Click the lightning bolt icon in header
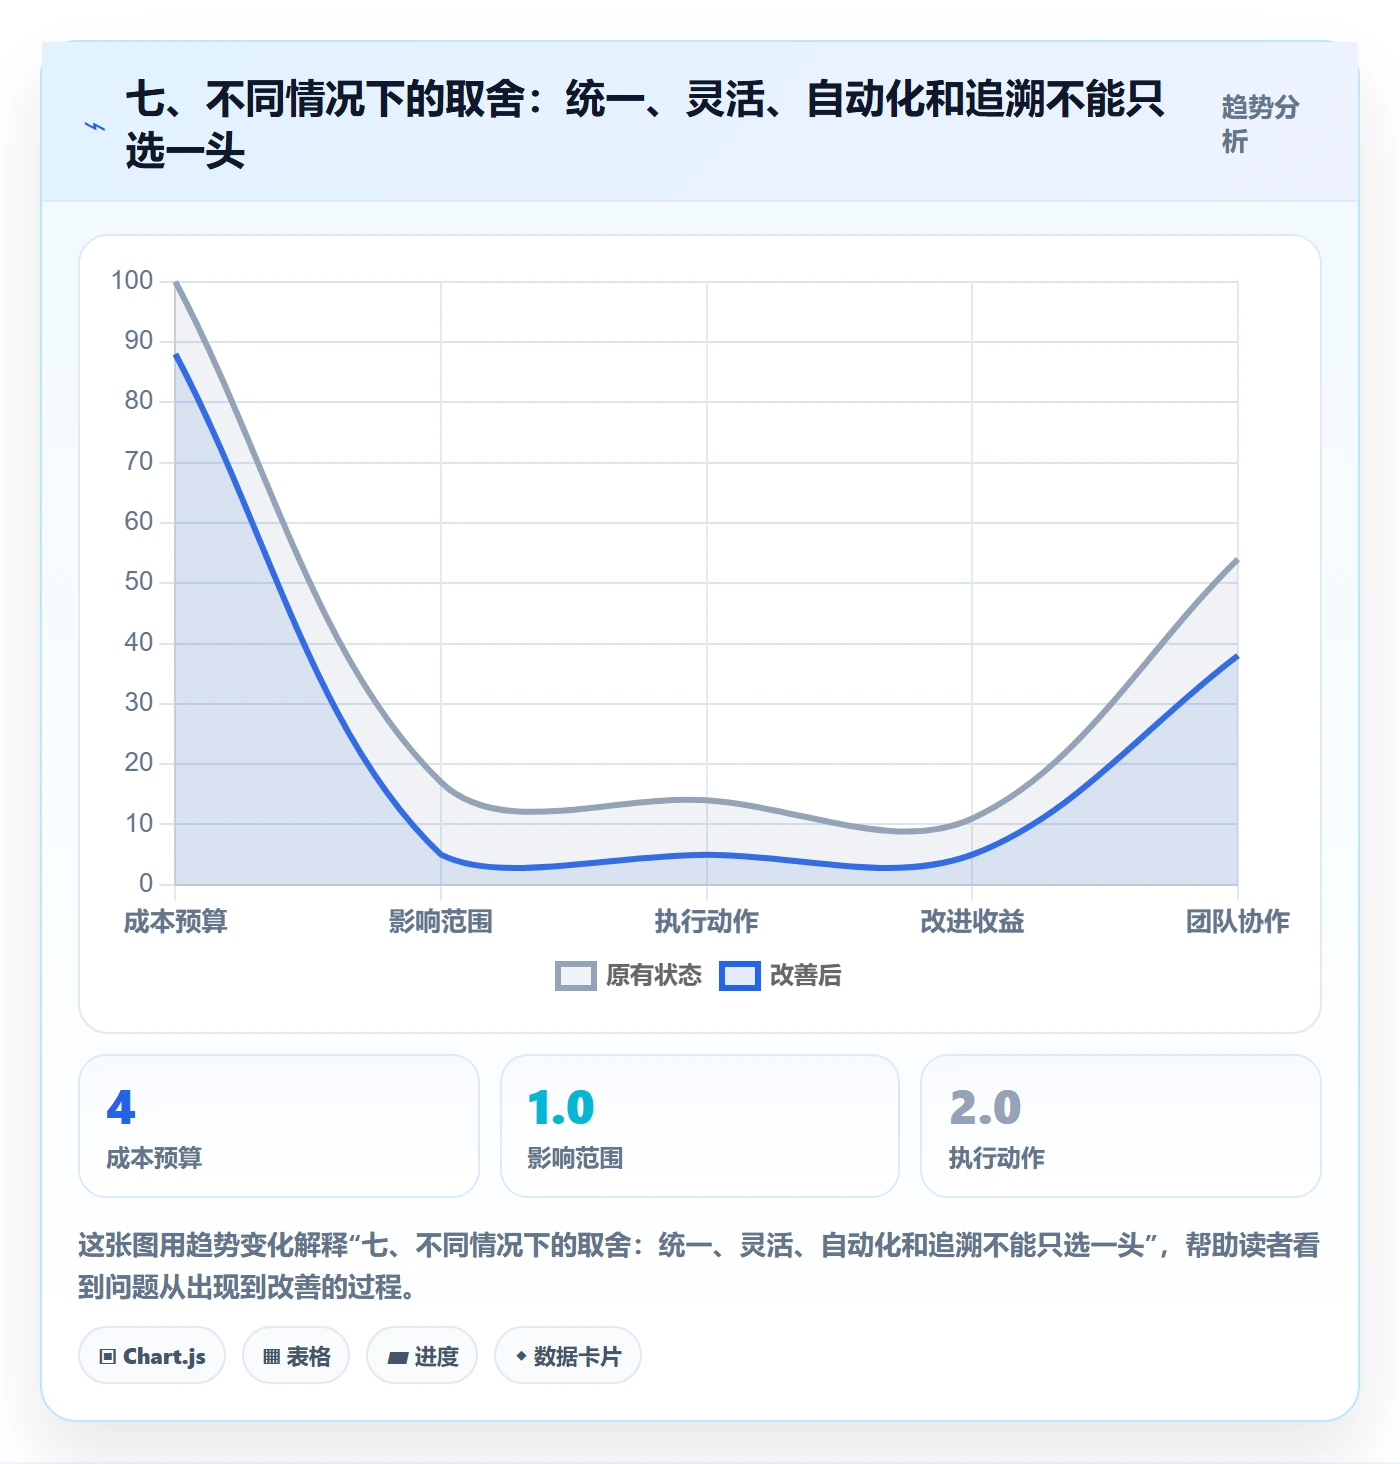Image resolution: width=1400 pixels, height=1464 pixels. pyautogui.click(x=95, y=126)
